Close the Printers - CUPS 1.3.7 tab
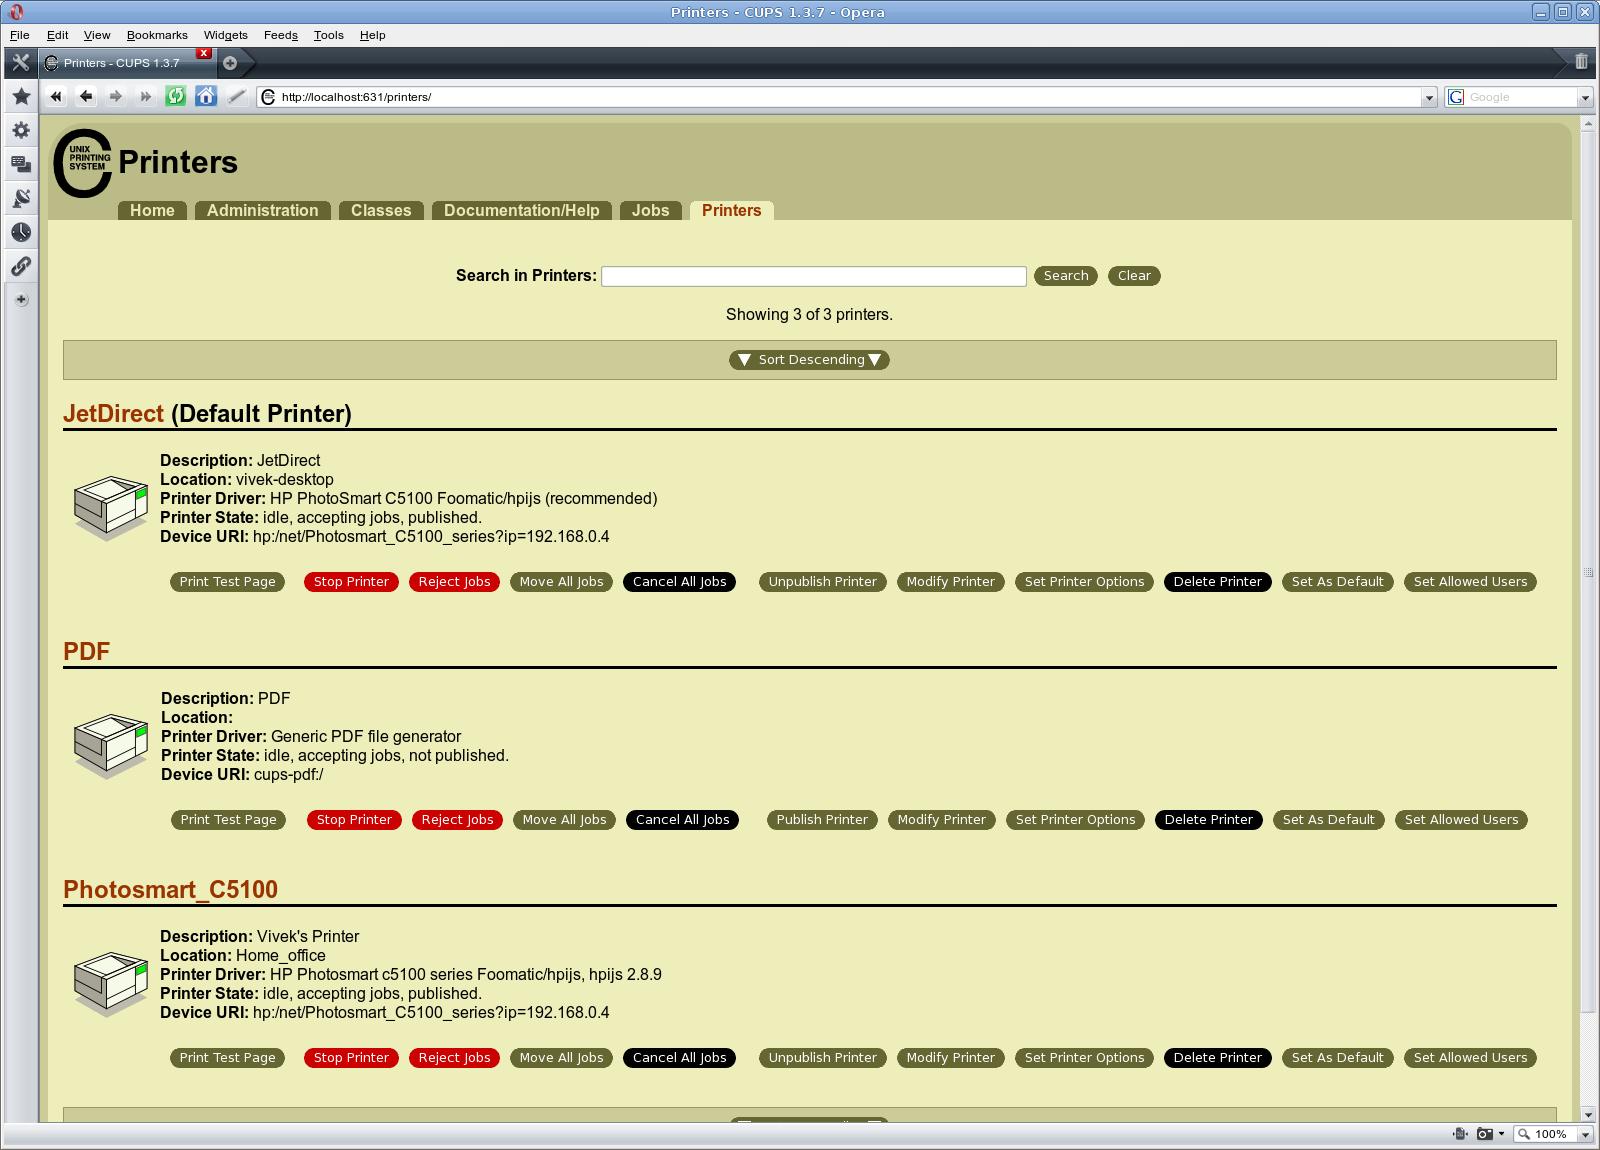Screen dimensions: 1600x1150 (x=204, y=53)
